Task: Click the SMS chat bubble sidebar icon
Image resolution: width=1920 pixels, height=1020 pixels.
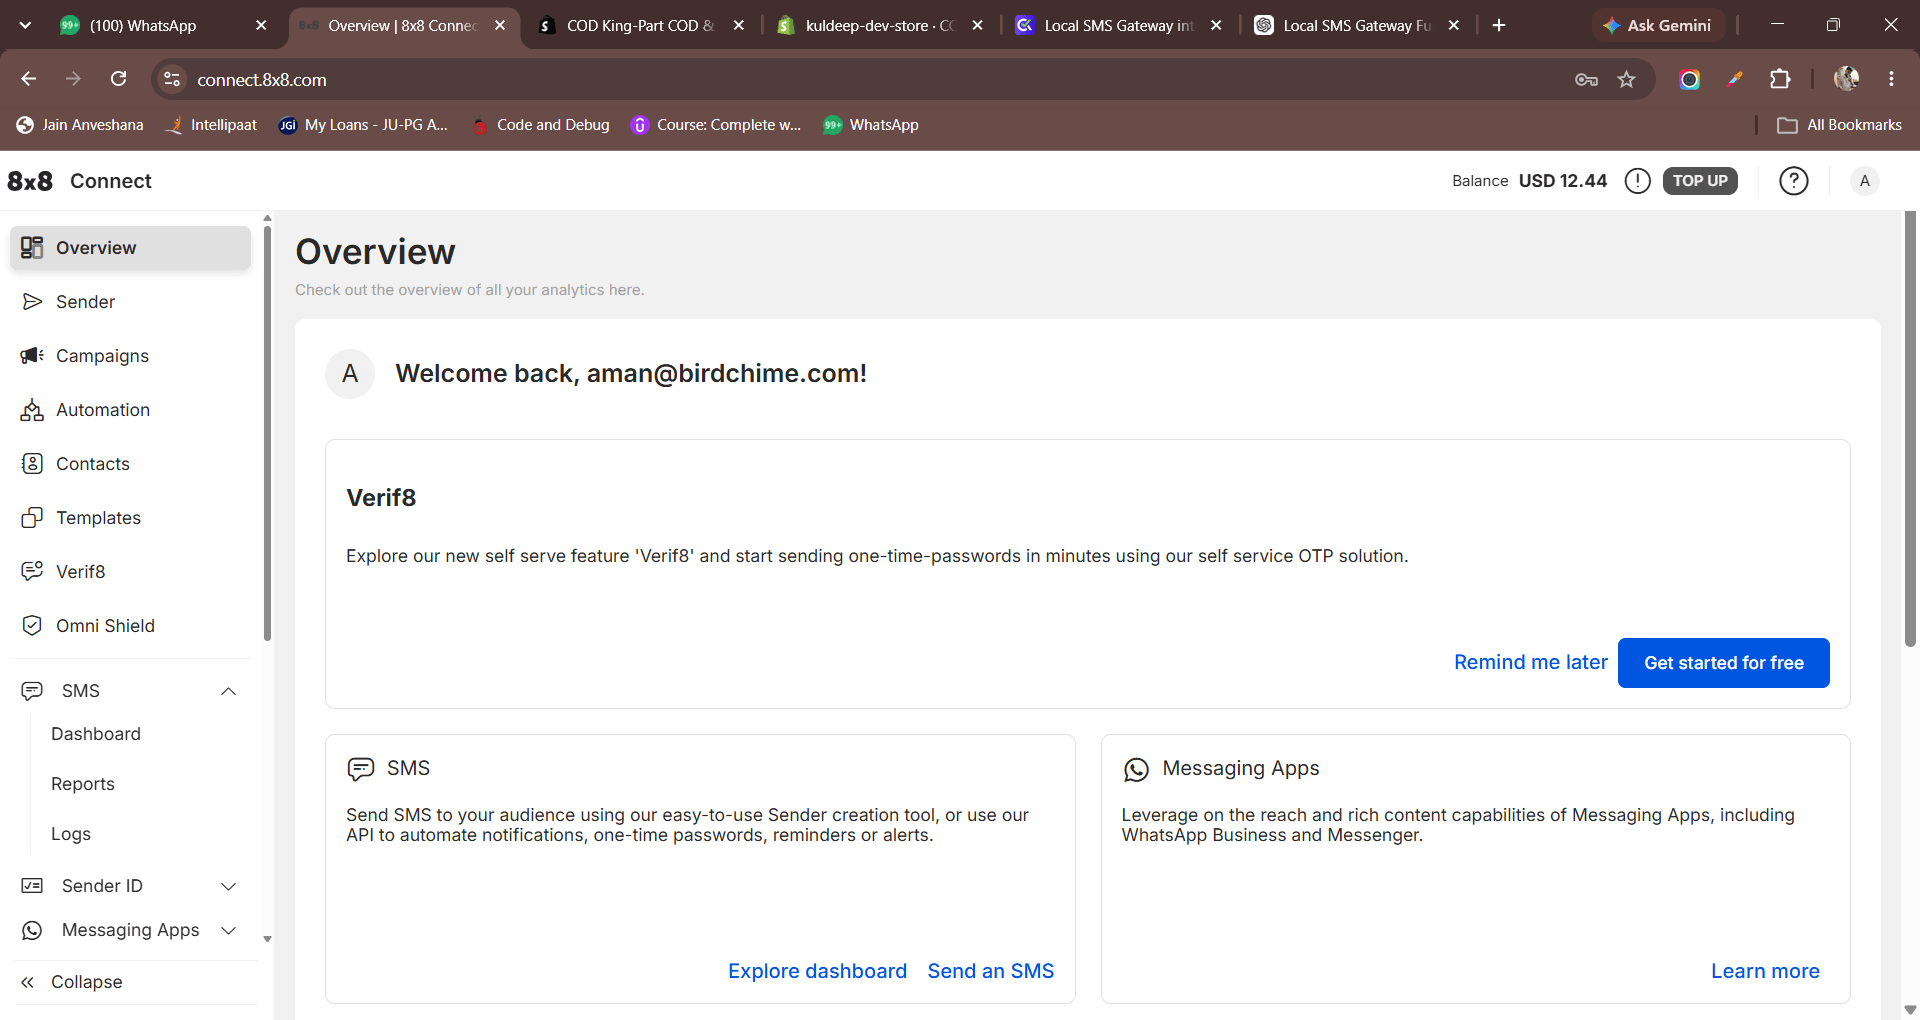Action: pyautogui.click(x=32, y=691)
